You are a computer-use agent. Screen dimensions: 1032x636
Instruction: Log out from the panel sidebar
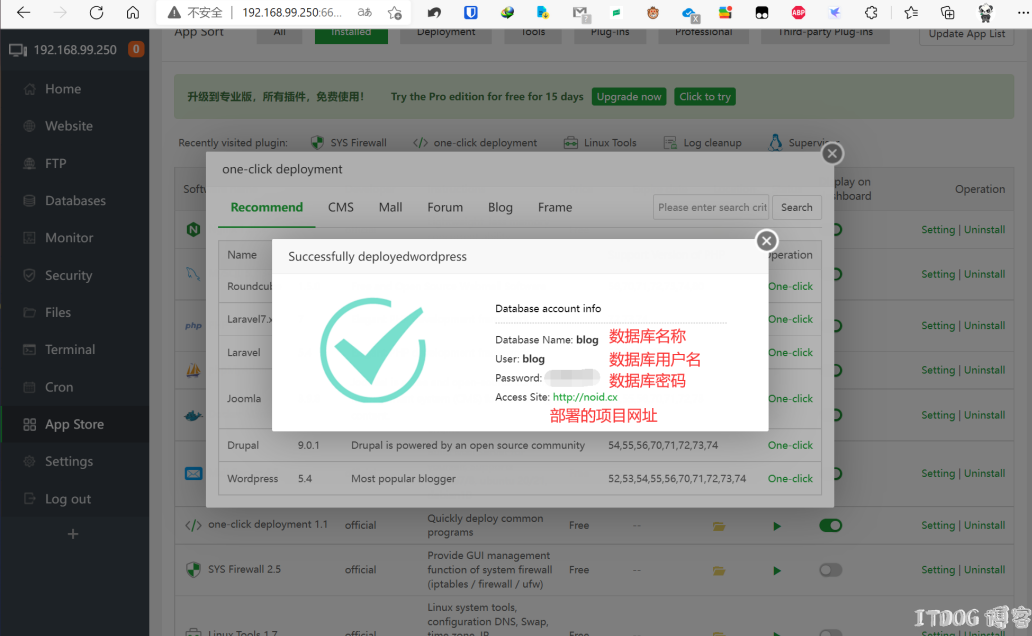67,499
